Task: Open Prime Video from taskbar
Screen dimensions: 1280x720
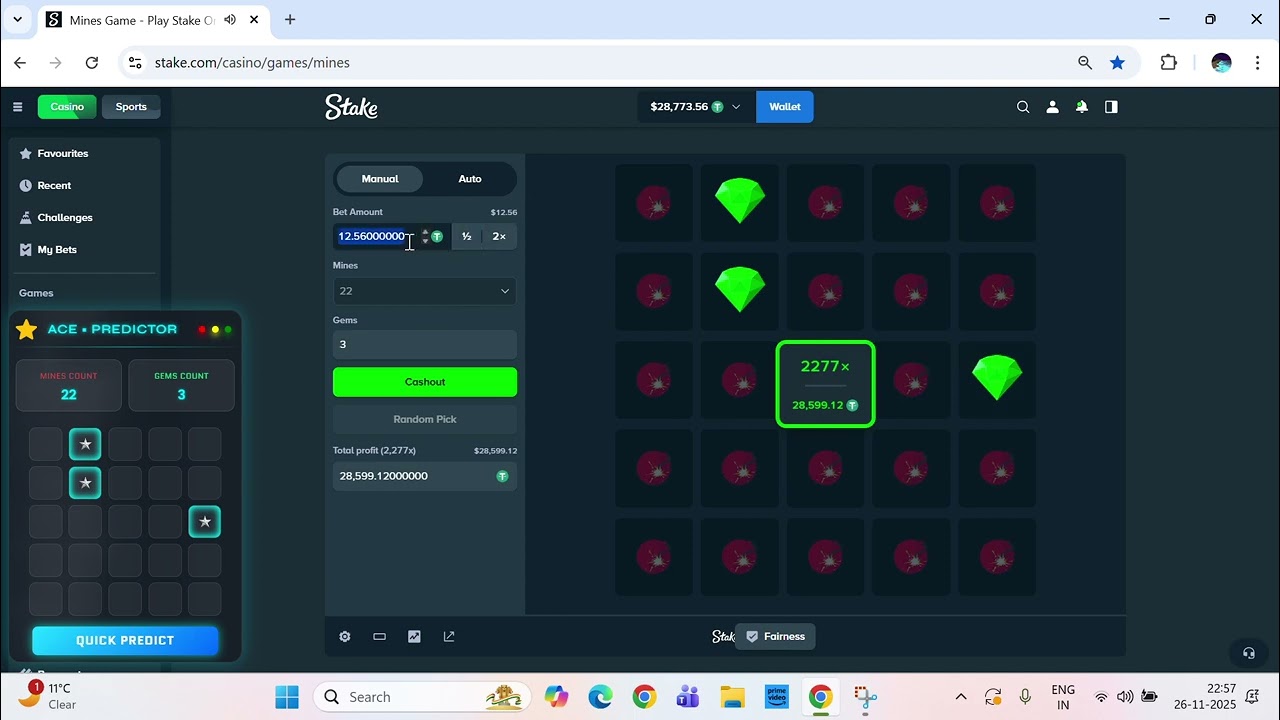Action: pos(777,697)
